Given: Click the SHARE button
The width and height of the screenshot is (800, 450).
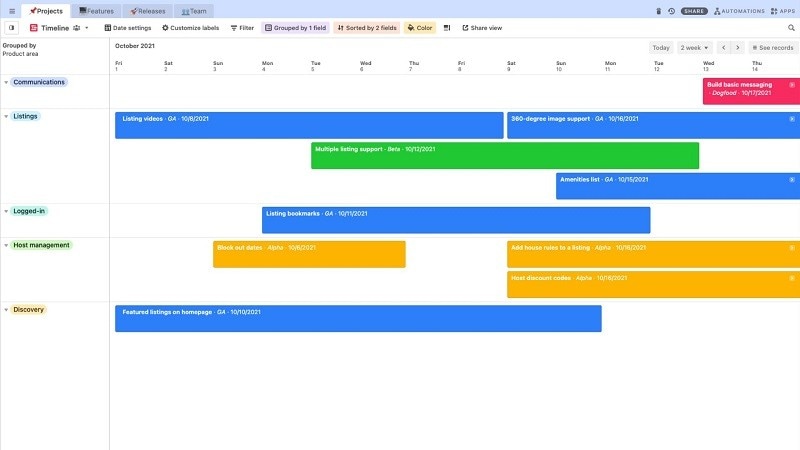Looking at the screenshot, I should pyautogui.click(x=694, y=11).
